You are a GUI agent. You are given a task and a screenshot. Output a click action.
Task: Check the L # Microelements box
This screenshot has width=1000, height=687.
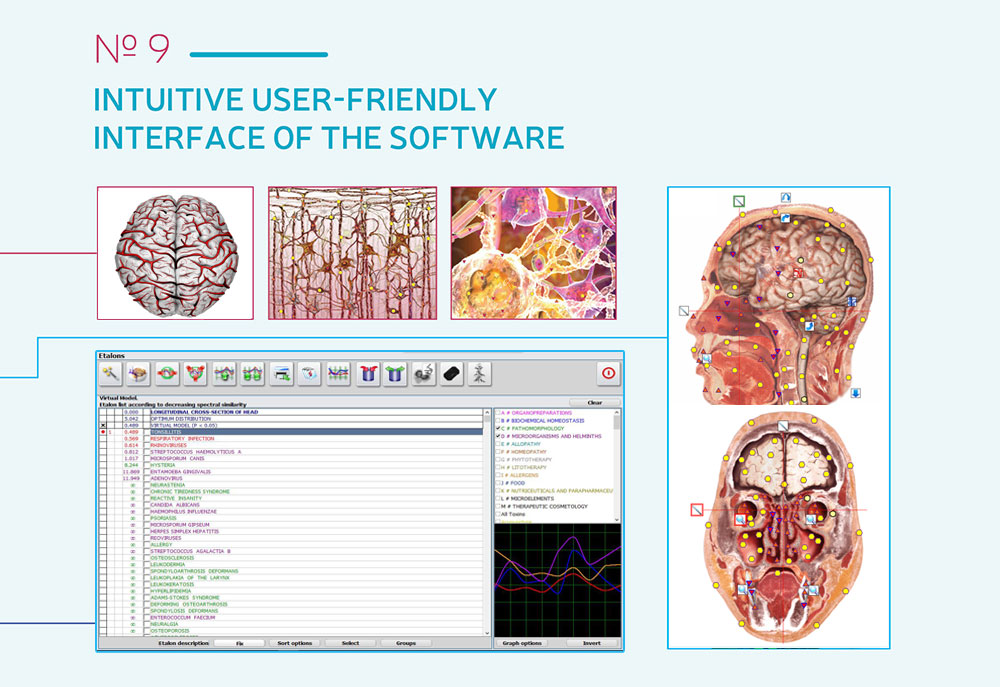click(498, 498)
